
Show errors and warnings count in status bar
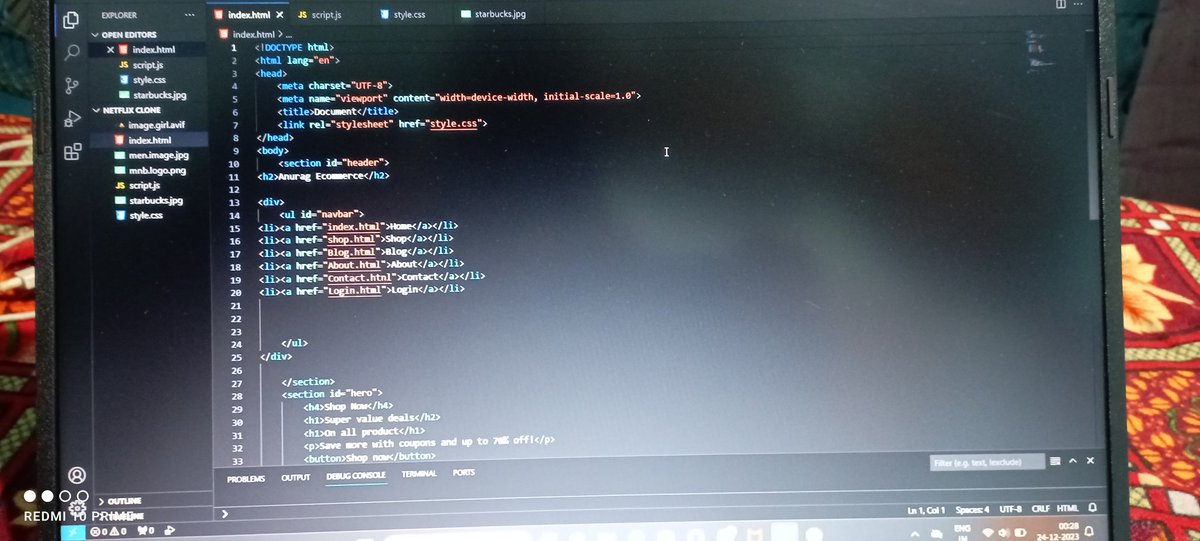[x=109, y=531]
